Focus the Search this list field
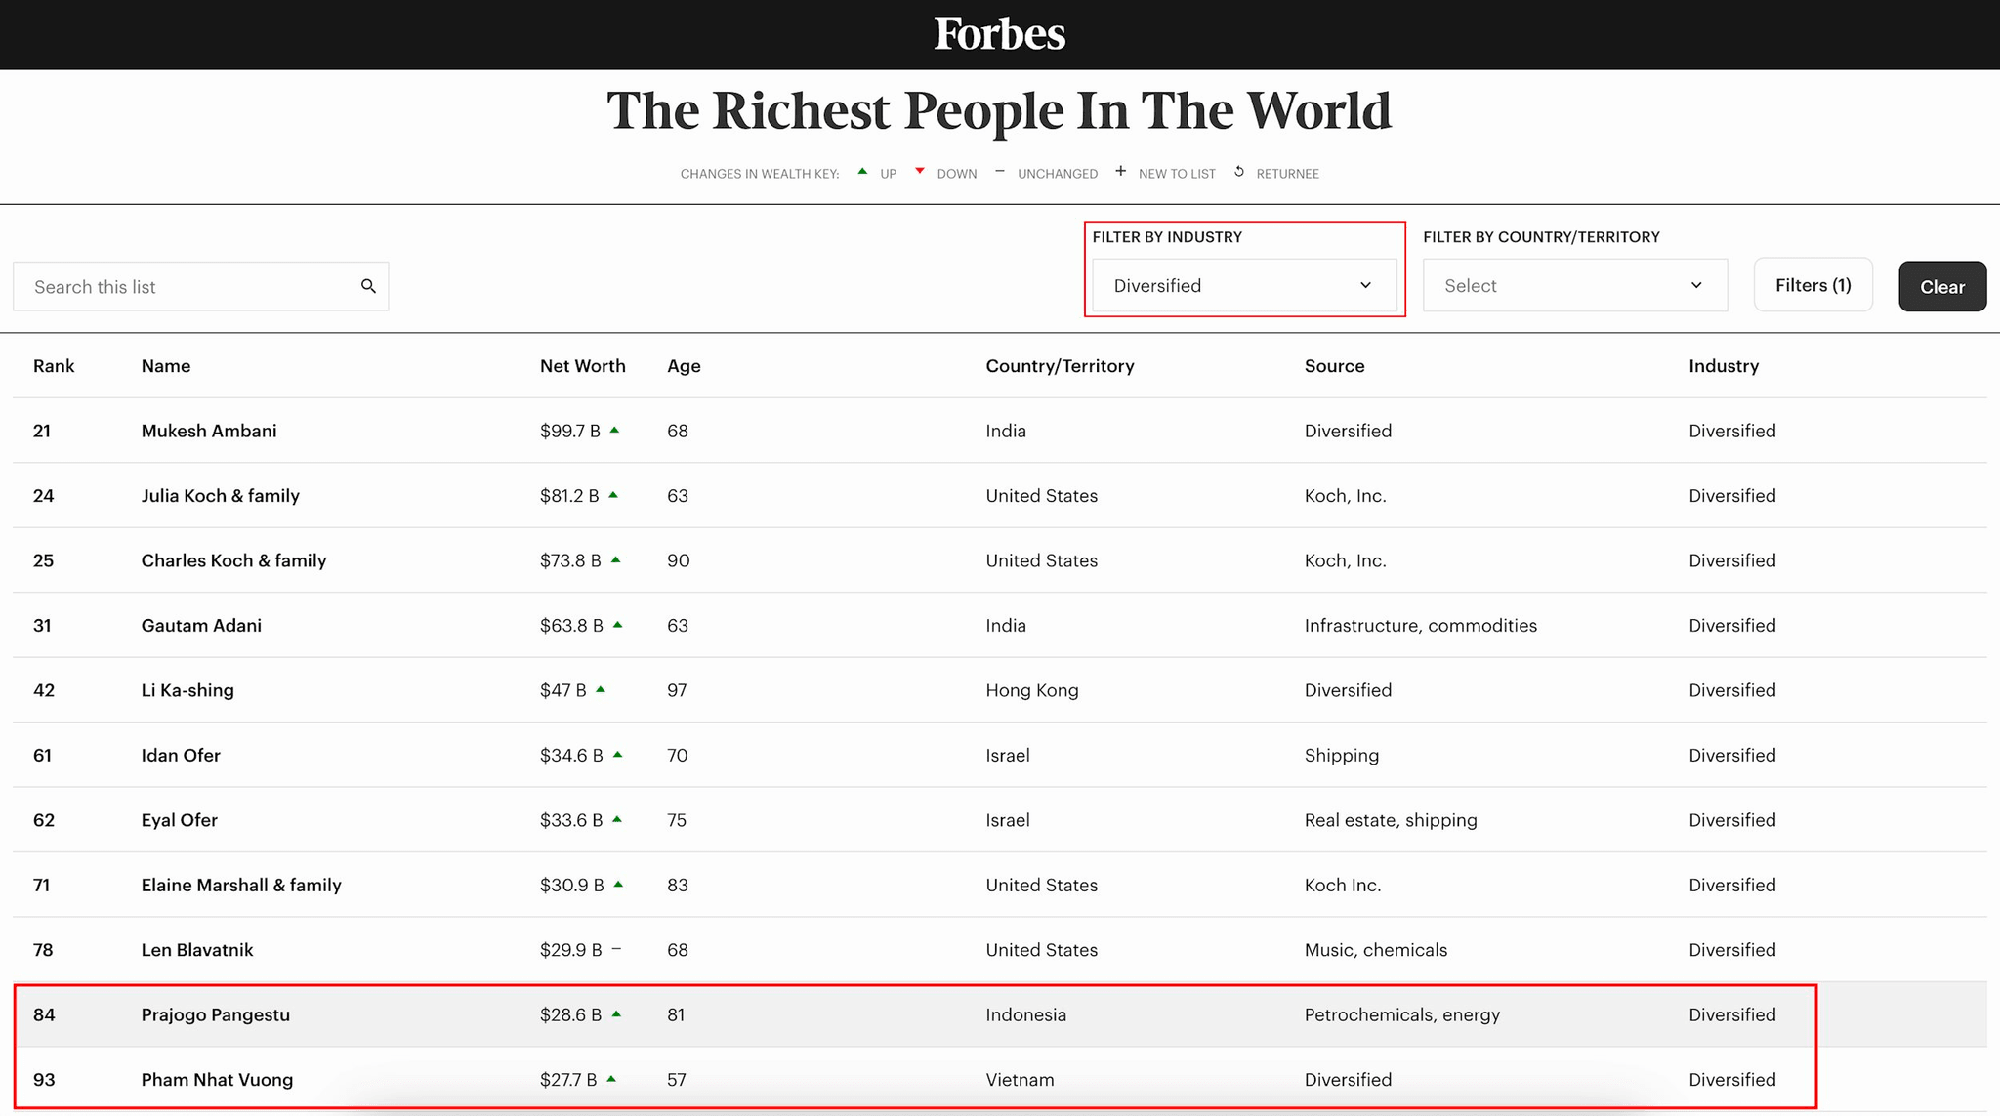 (201, 287)
